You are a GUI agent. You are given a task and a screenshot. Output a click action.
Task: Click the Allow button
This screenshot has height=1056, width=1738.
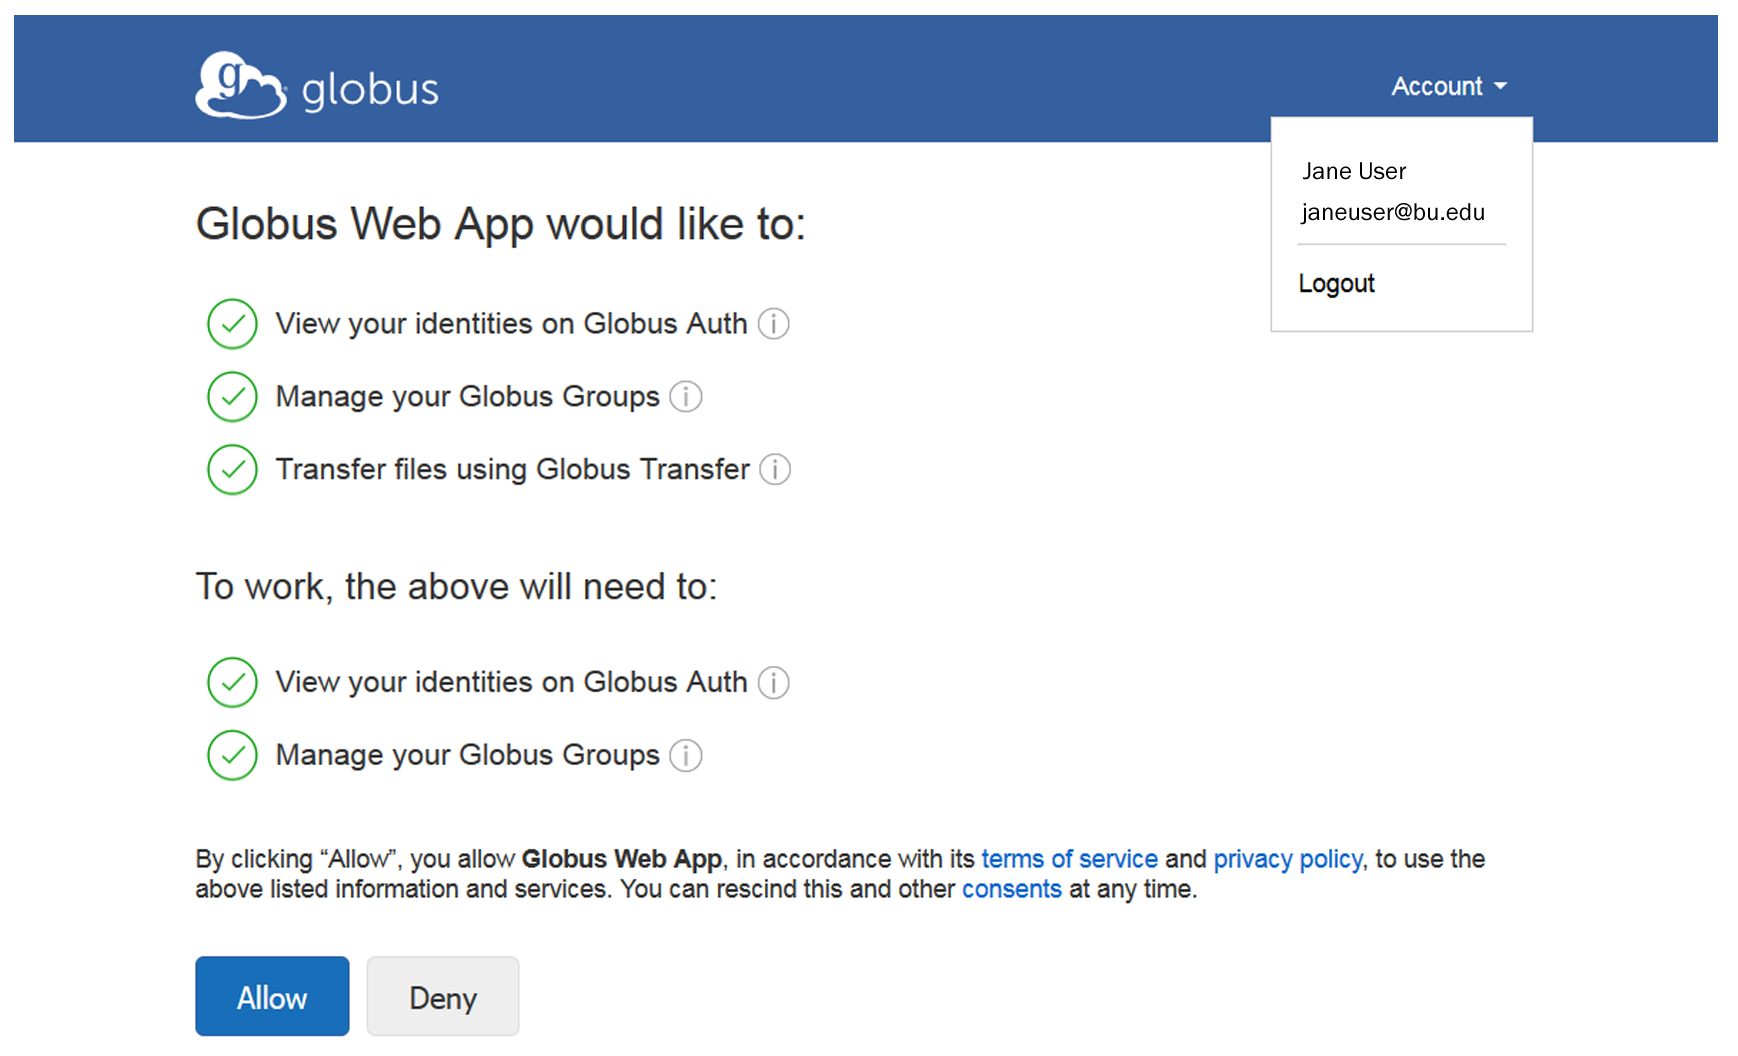272,996
